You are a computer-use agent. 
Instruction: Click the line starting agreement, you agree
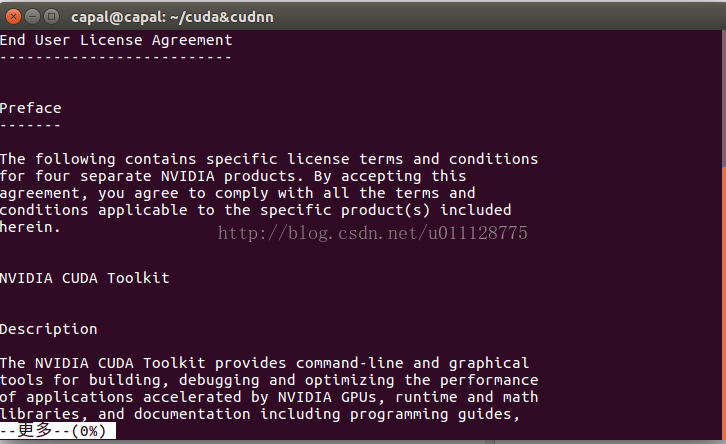point(238,193)
